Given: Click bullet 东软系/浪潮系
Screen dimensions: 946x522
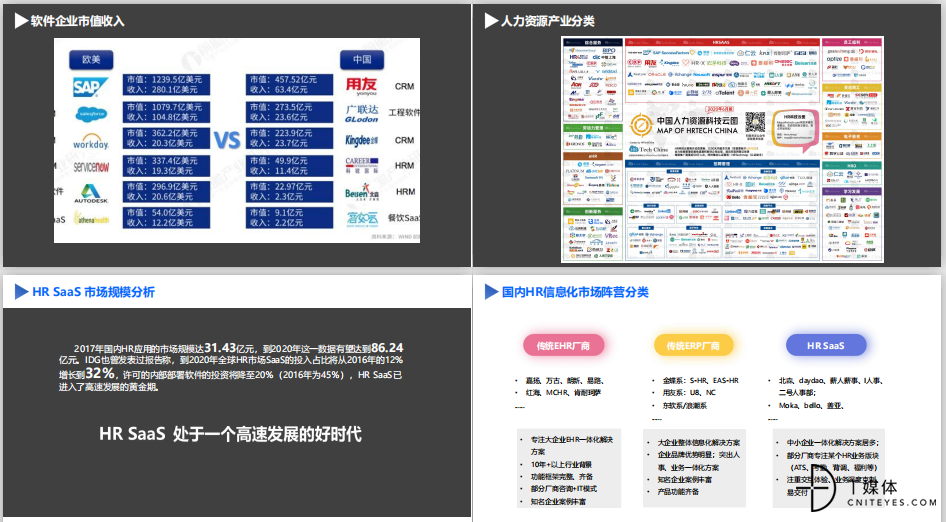Looking at the screenshot, I should coord(685,406).
